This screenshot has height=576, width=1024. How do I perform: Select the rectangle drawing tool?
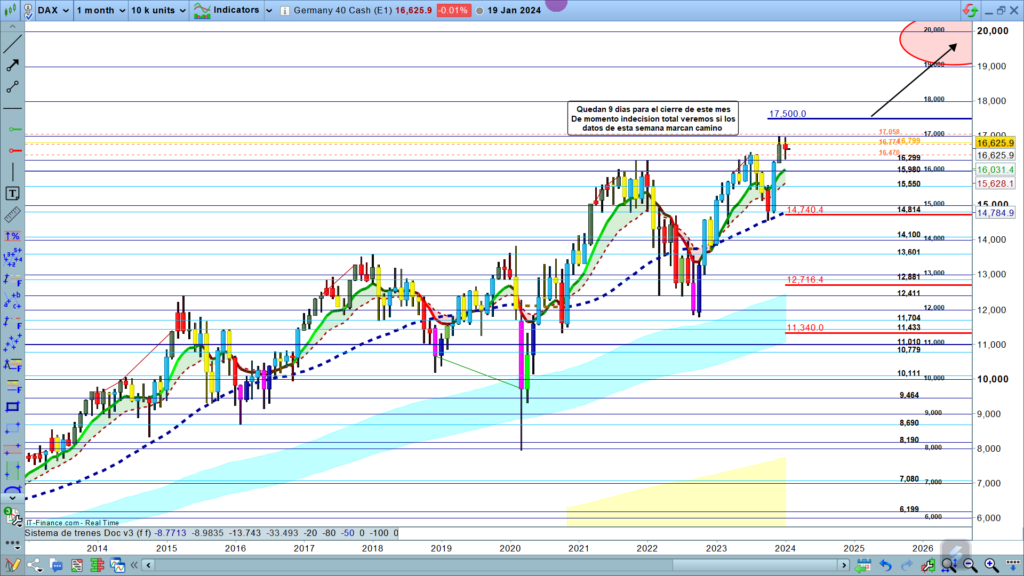click(12, 407)
